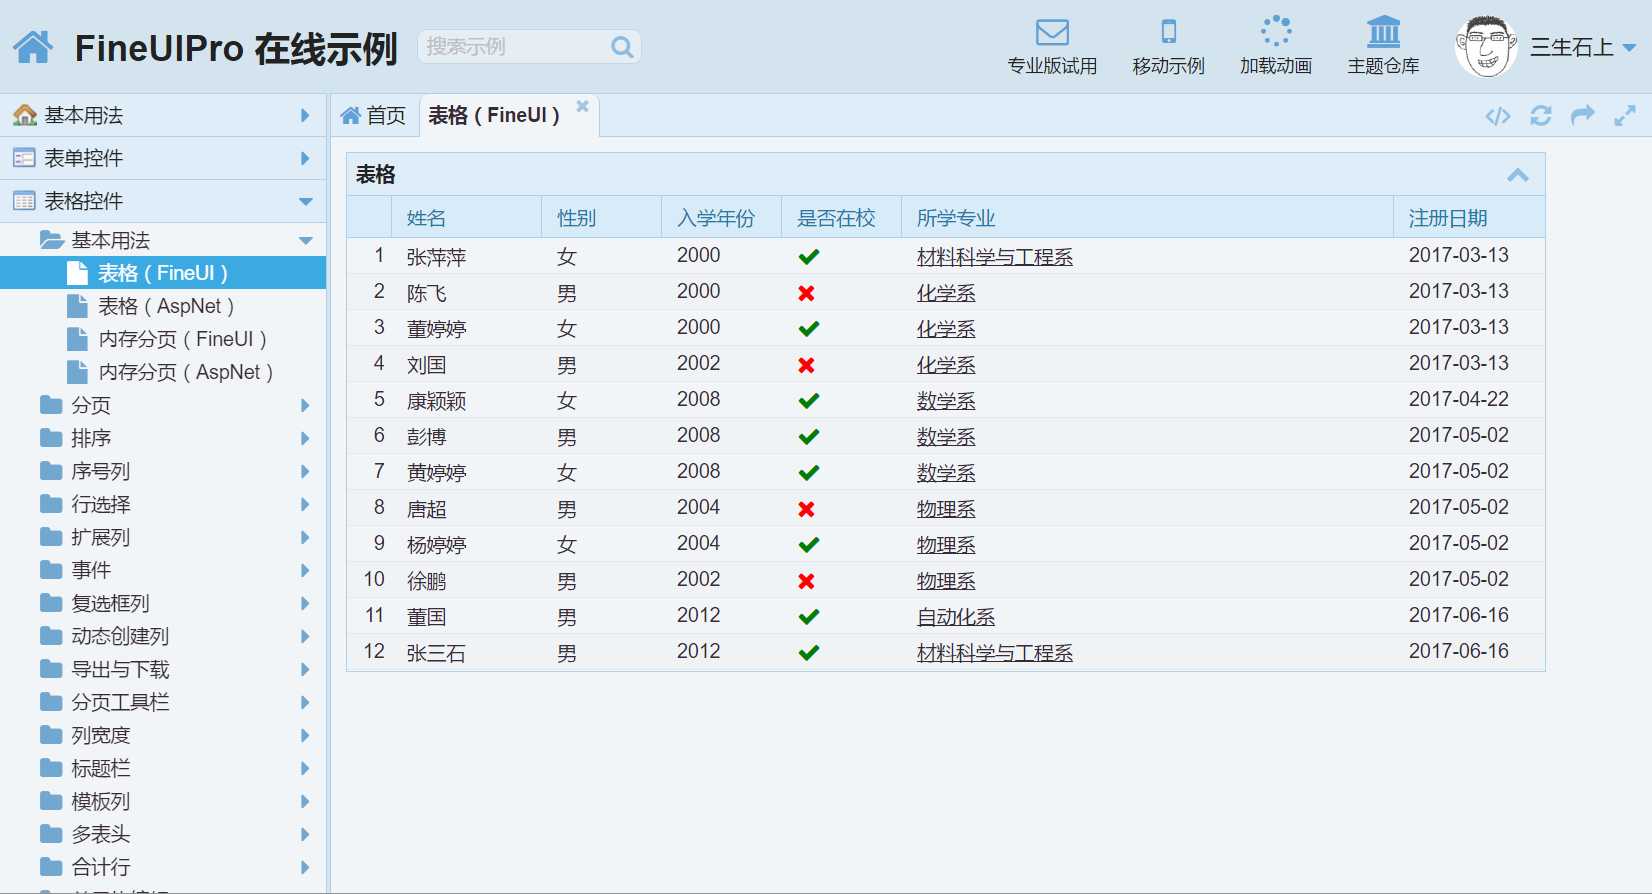
Task: Expand the 表单控件 menu section
Action: coord(163,158)
